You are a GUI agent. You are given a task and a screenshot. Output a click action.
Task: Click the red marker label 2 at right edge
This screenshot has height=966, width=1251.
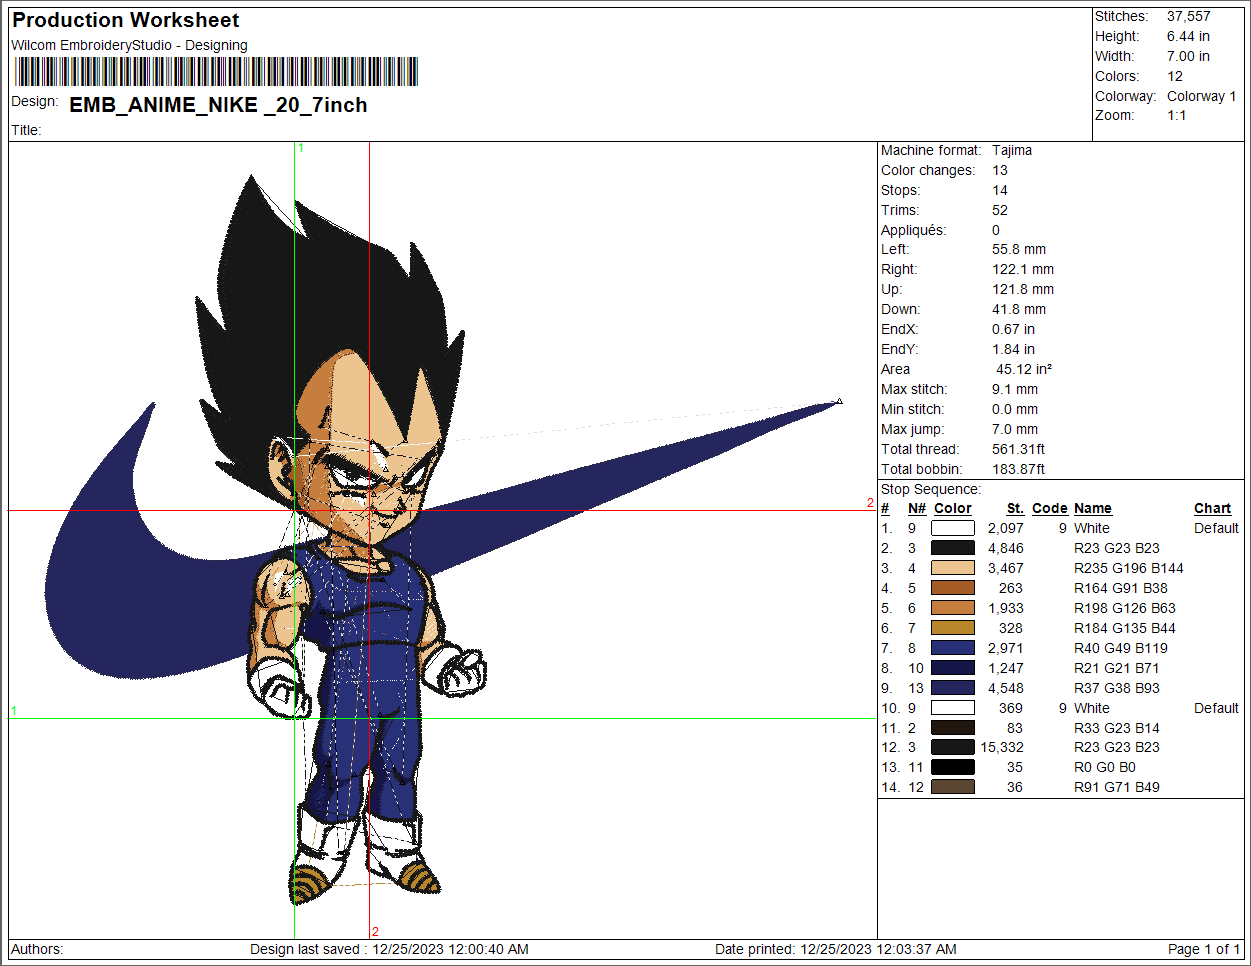[870, 503]
